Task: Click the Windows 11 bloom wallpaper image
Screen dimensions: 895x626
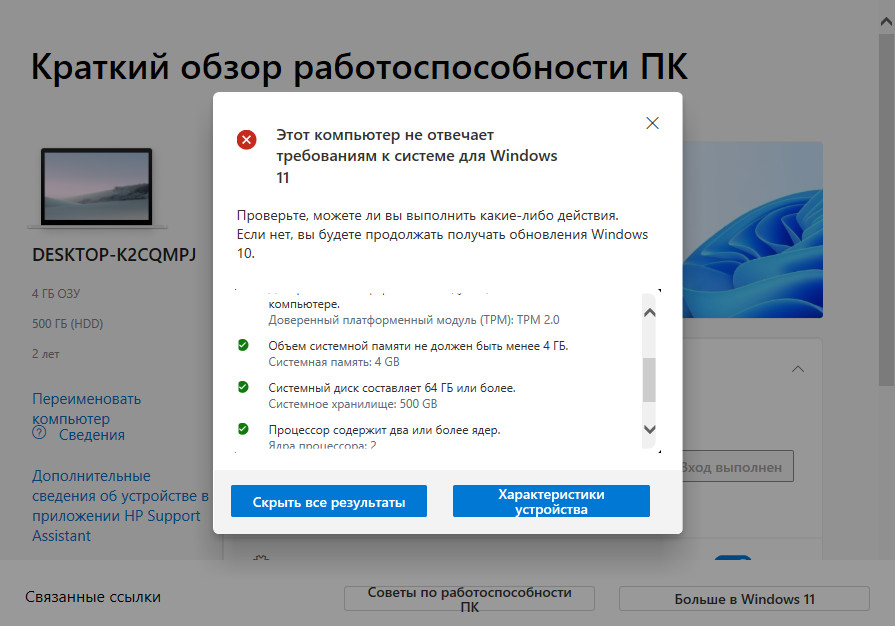Action: click(752, 229)
